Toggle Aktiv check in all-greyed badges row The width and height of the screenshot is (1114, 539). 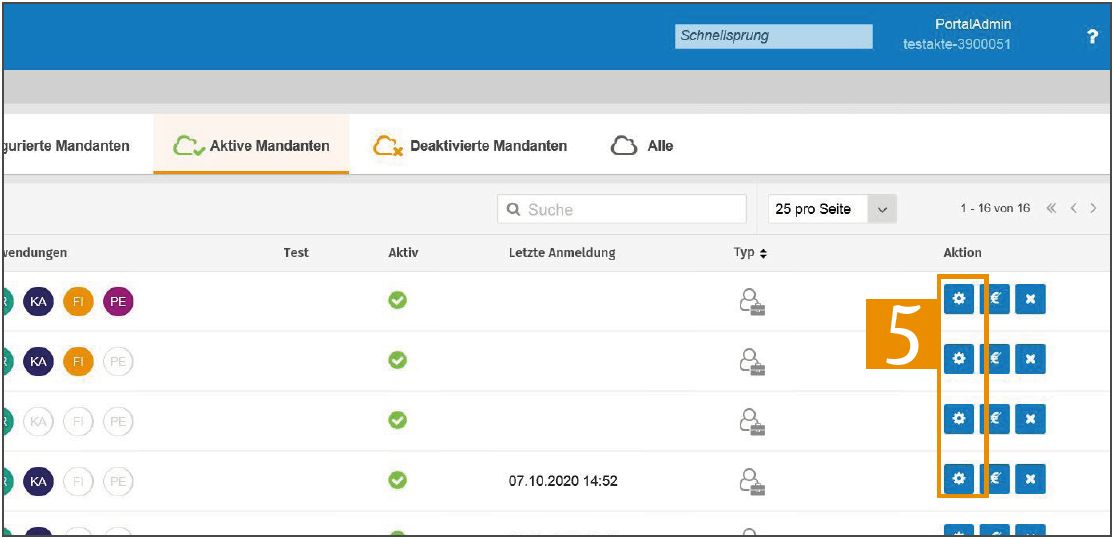pyautogui.click(x=398, y=420)
